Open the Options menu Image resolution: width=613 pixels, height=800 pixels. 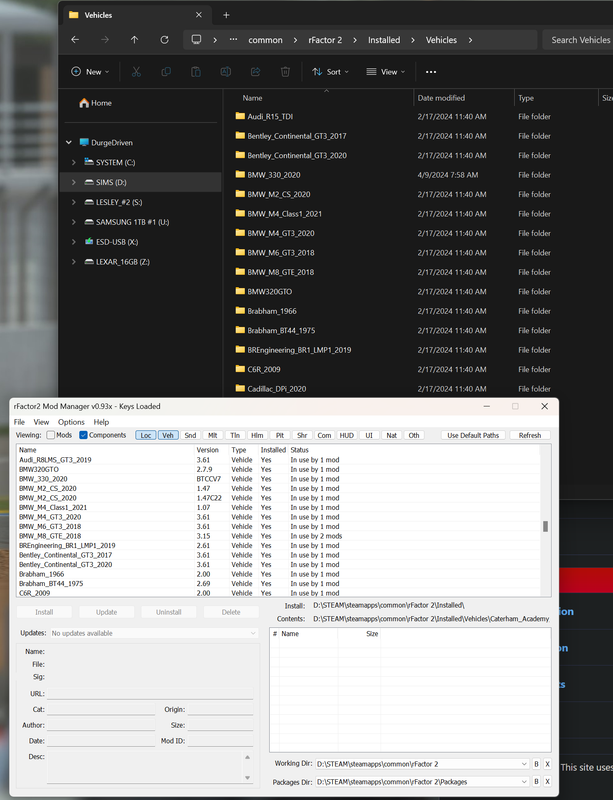tap(71, 422)
